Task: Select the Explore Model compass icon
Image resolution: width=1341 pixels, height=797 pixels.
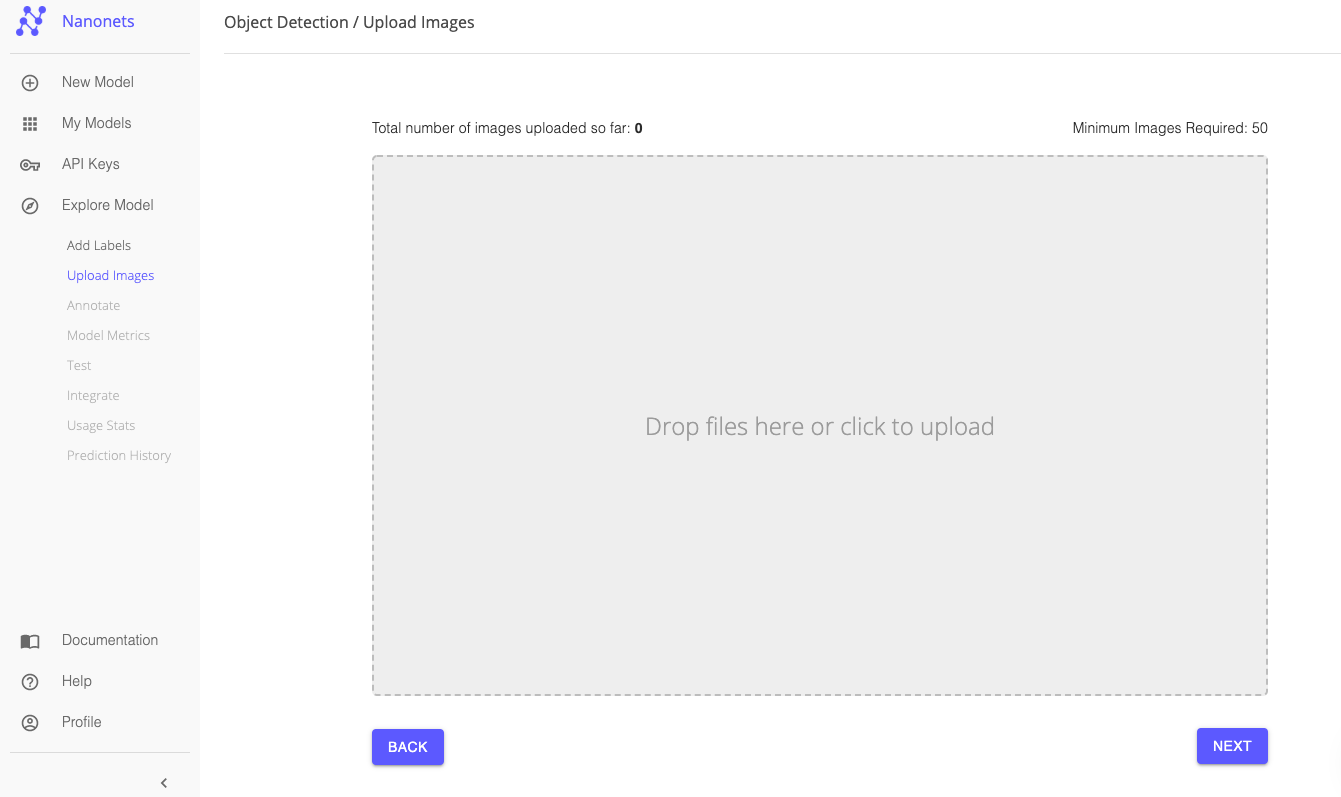Action: click(x=30, y=206)
